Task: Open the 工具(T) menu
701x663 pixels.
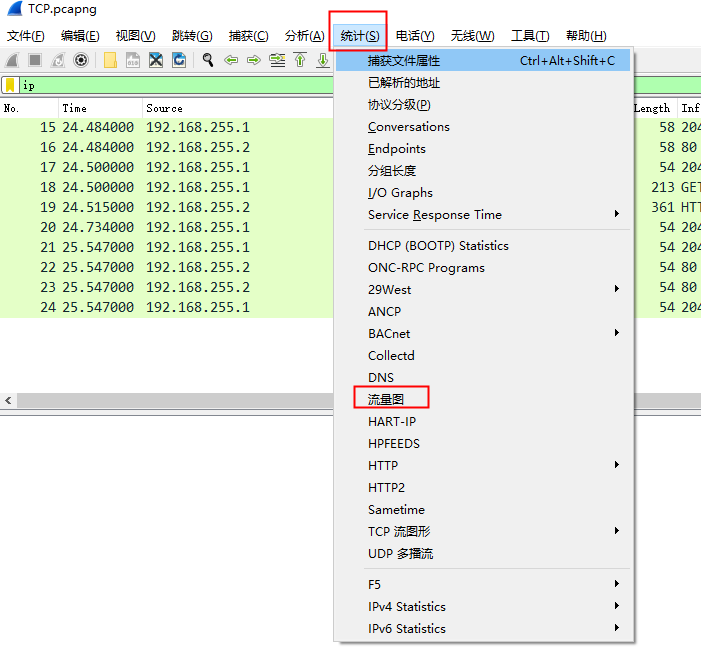Action: [530, 35]
